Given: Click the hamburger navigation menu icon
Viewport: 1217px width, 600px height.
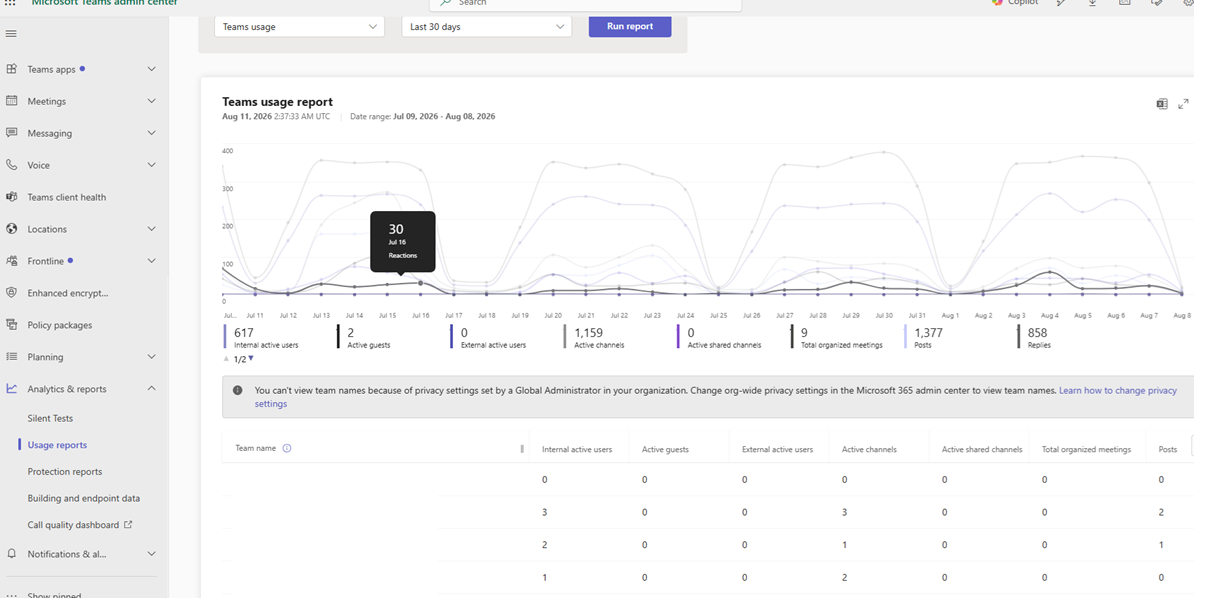Looking at the screenshot, I should point(12,34).
